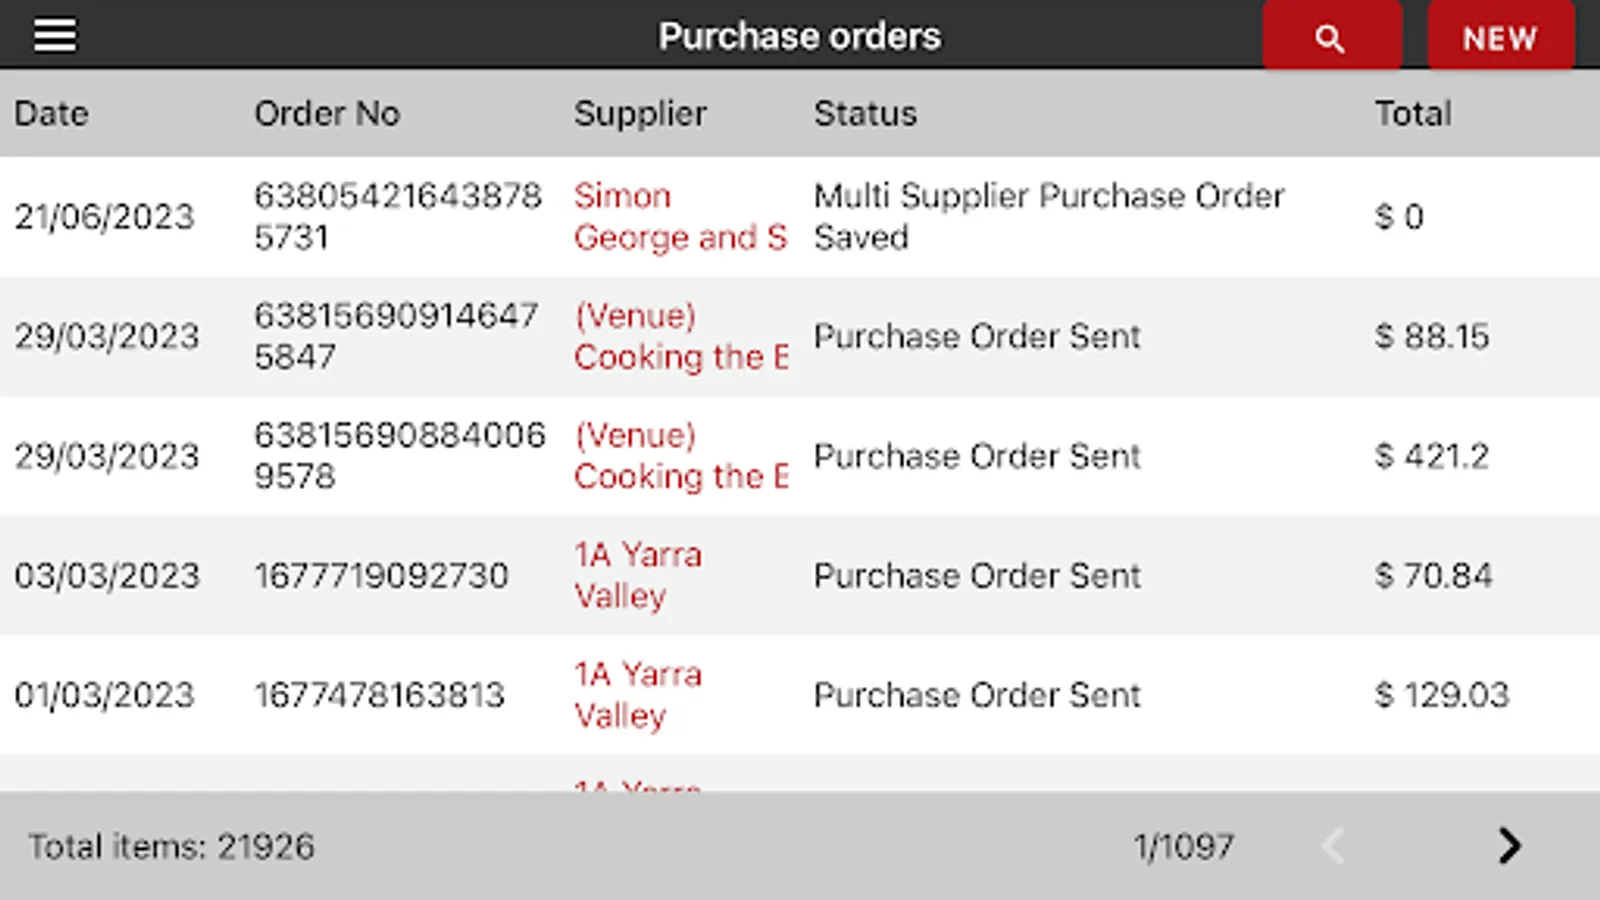The height and width of the screenshot is (900, 1600).
Task: Go to next page arrow
Action: tap(1509, 846)
